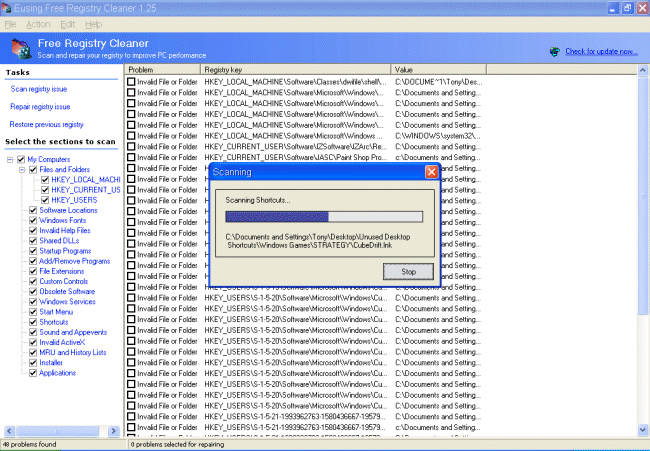Select the Start Menu label in the tree
Image resolution: width=650 pixels, height=451 pixels.
tap(56, 312)
